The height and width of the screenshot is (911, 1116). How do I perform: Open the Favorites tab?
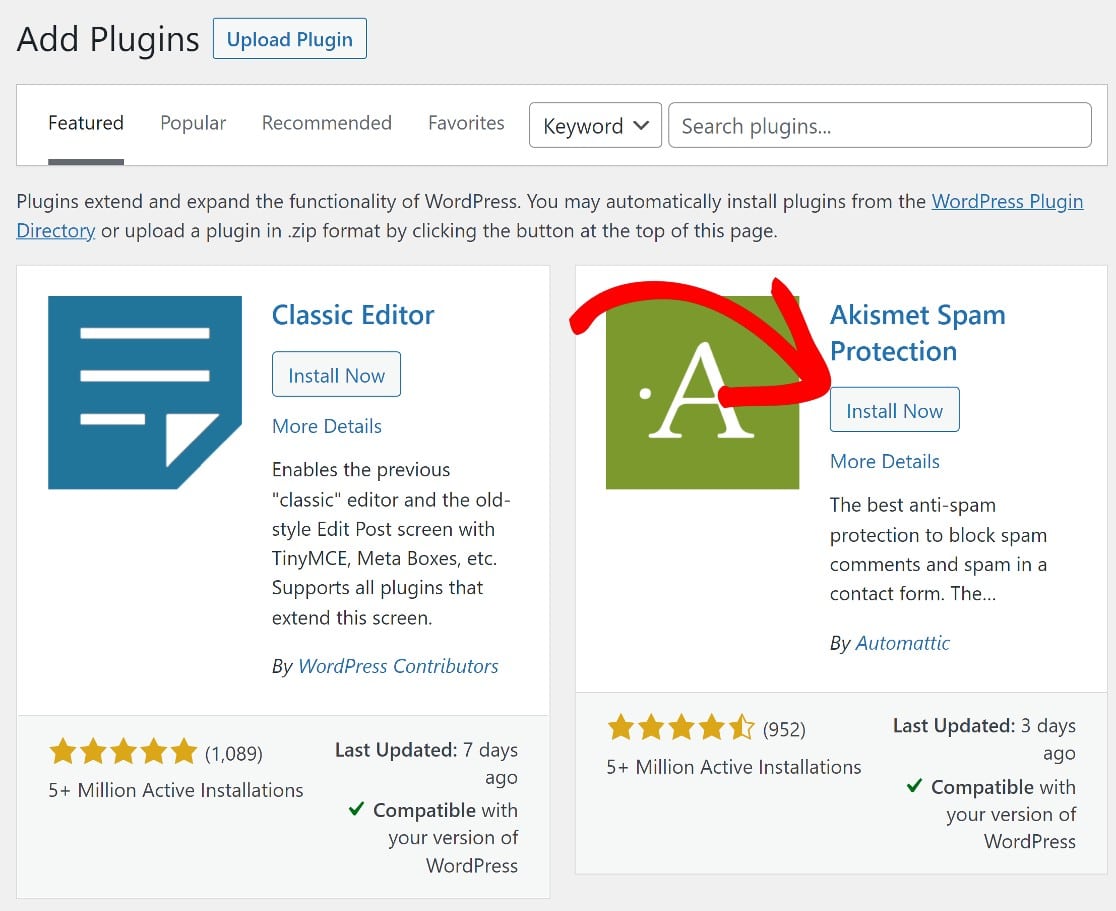pyautogui.click(x=466, y=123)
